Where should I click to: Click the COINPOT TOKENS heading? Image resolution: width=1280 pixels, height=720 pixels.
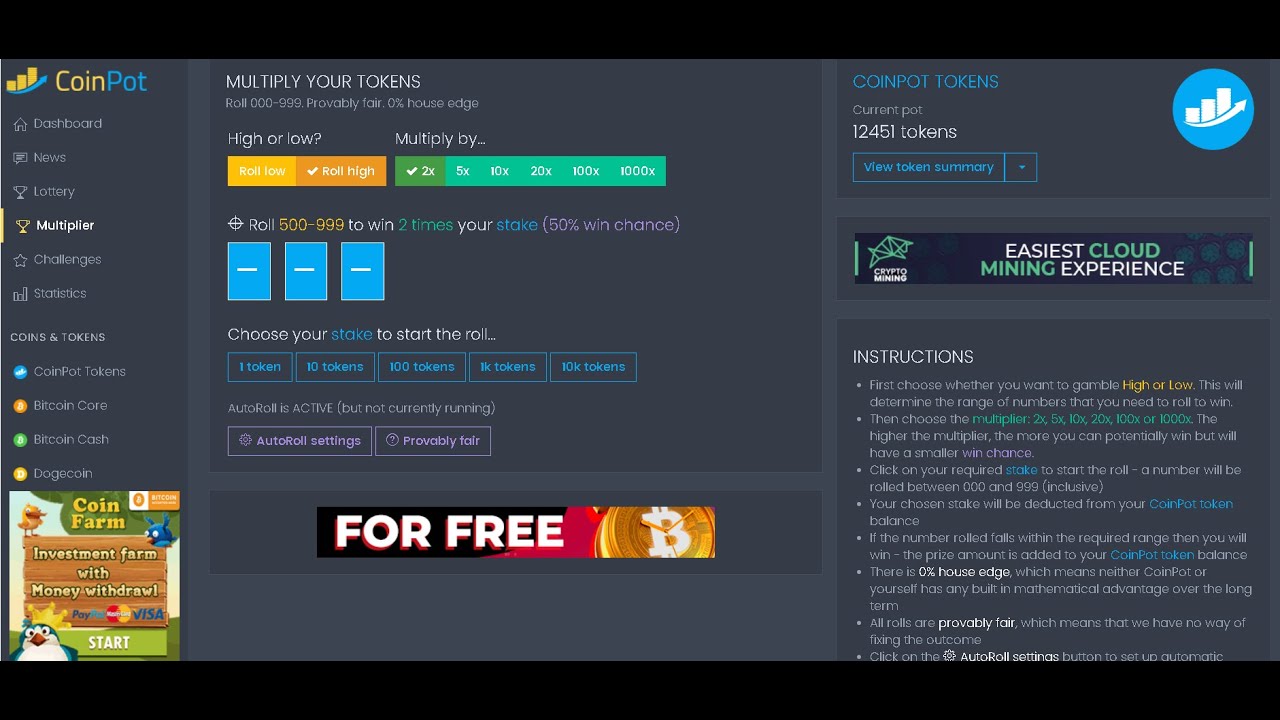tap(925, 82)
